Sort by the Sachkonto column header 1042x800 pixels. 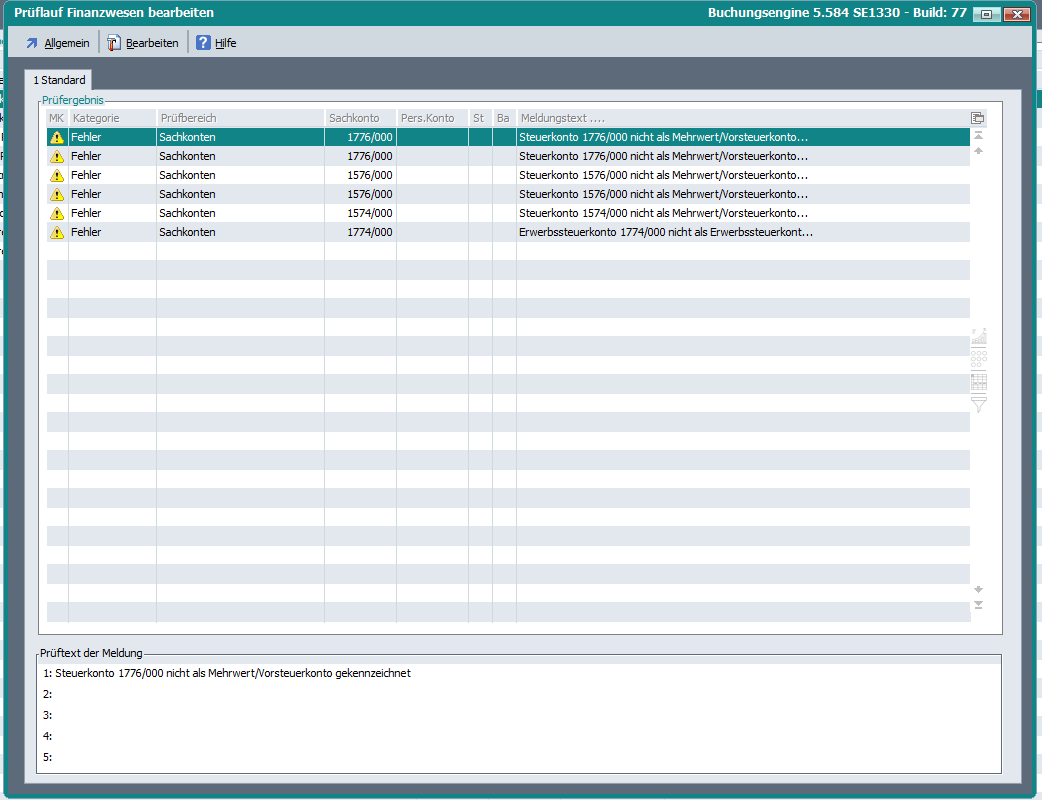click(359, 118)
